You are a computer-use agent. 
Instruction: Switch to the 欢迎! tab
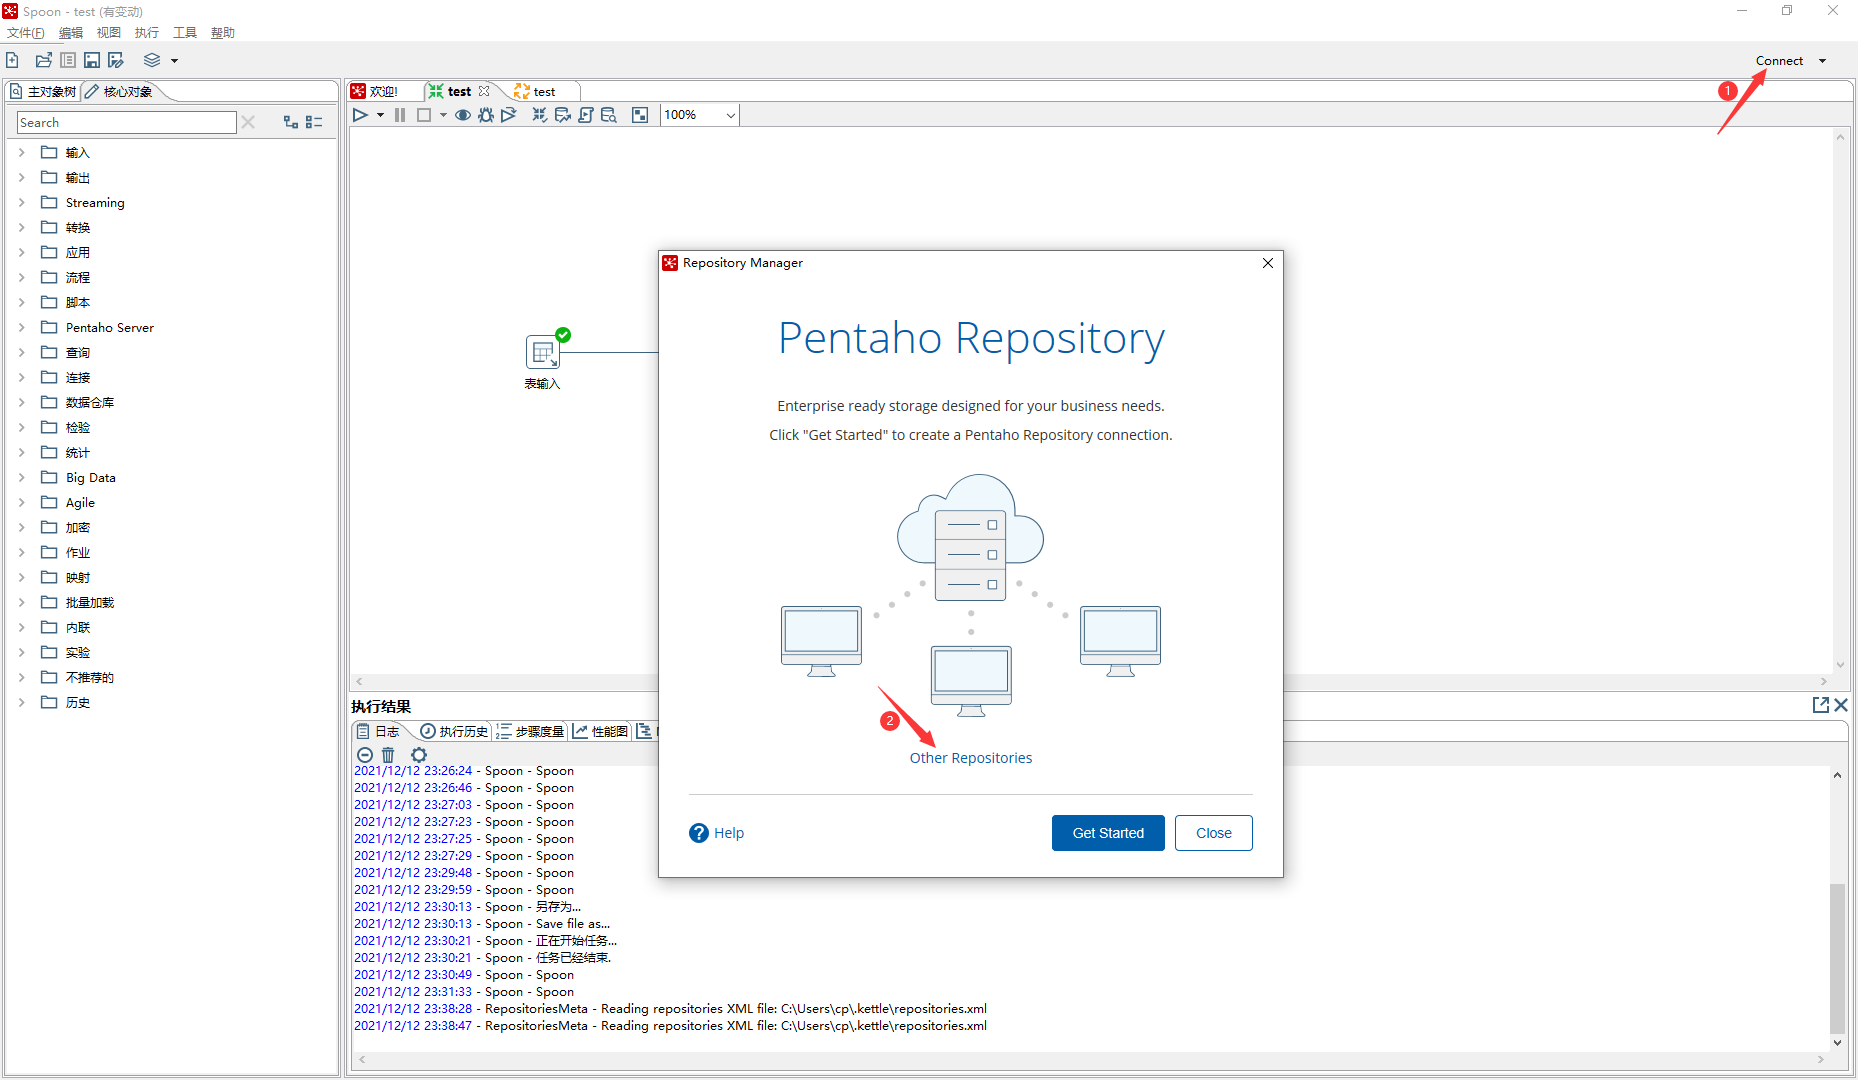[384, 91]
